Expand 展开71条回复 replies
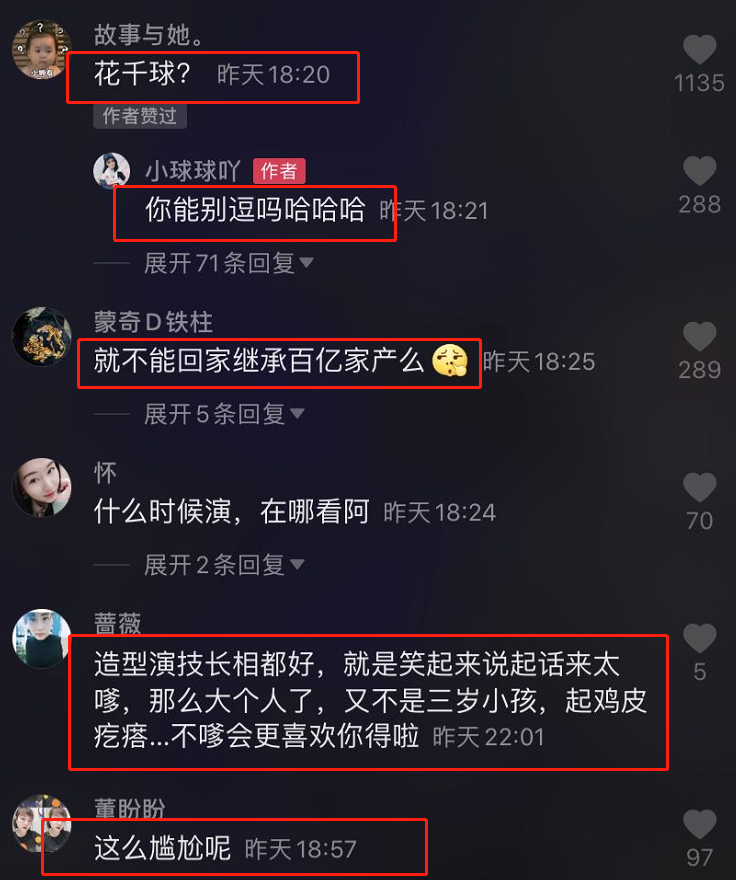Image resolution: width=736 pixels, height=880 pixels. [x=228, y=263]
